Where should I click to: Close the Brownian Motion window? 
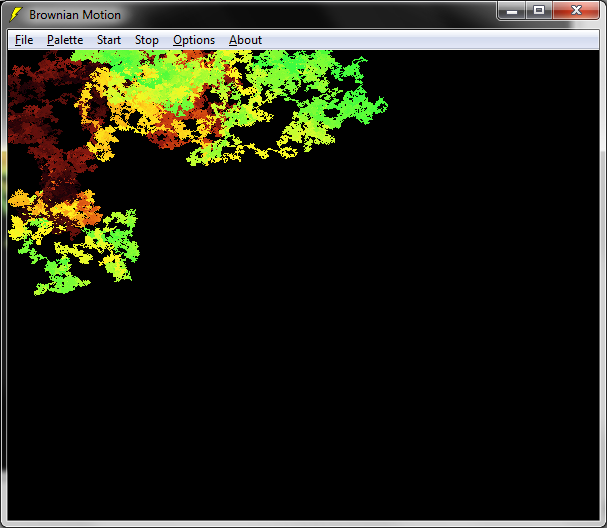pos(576,11)
